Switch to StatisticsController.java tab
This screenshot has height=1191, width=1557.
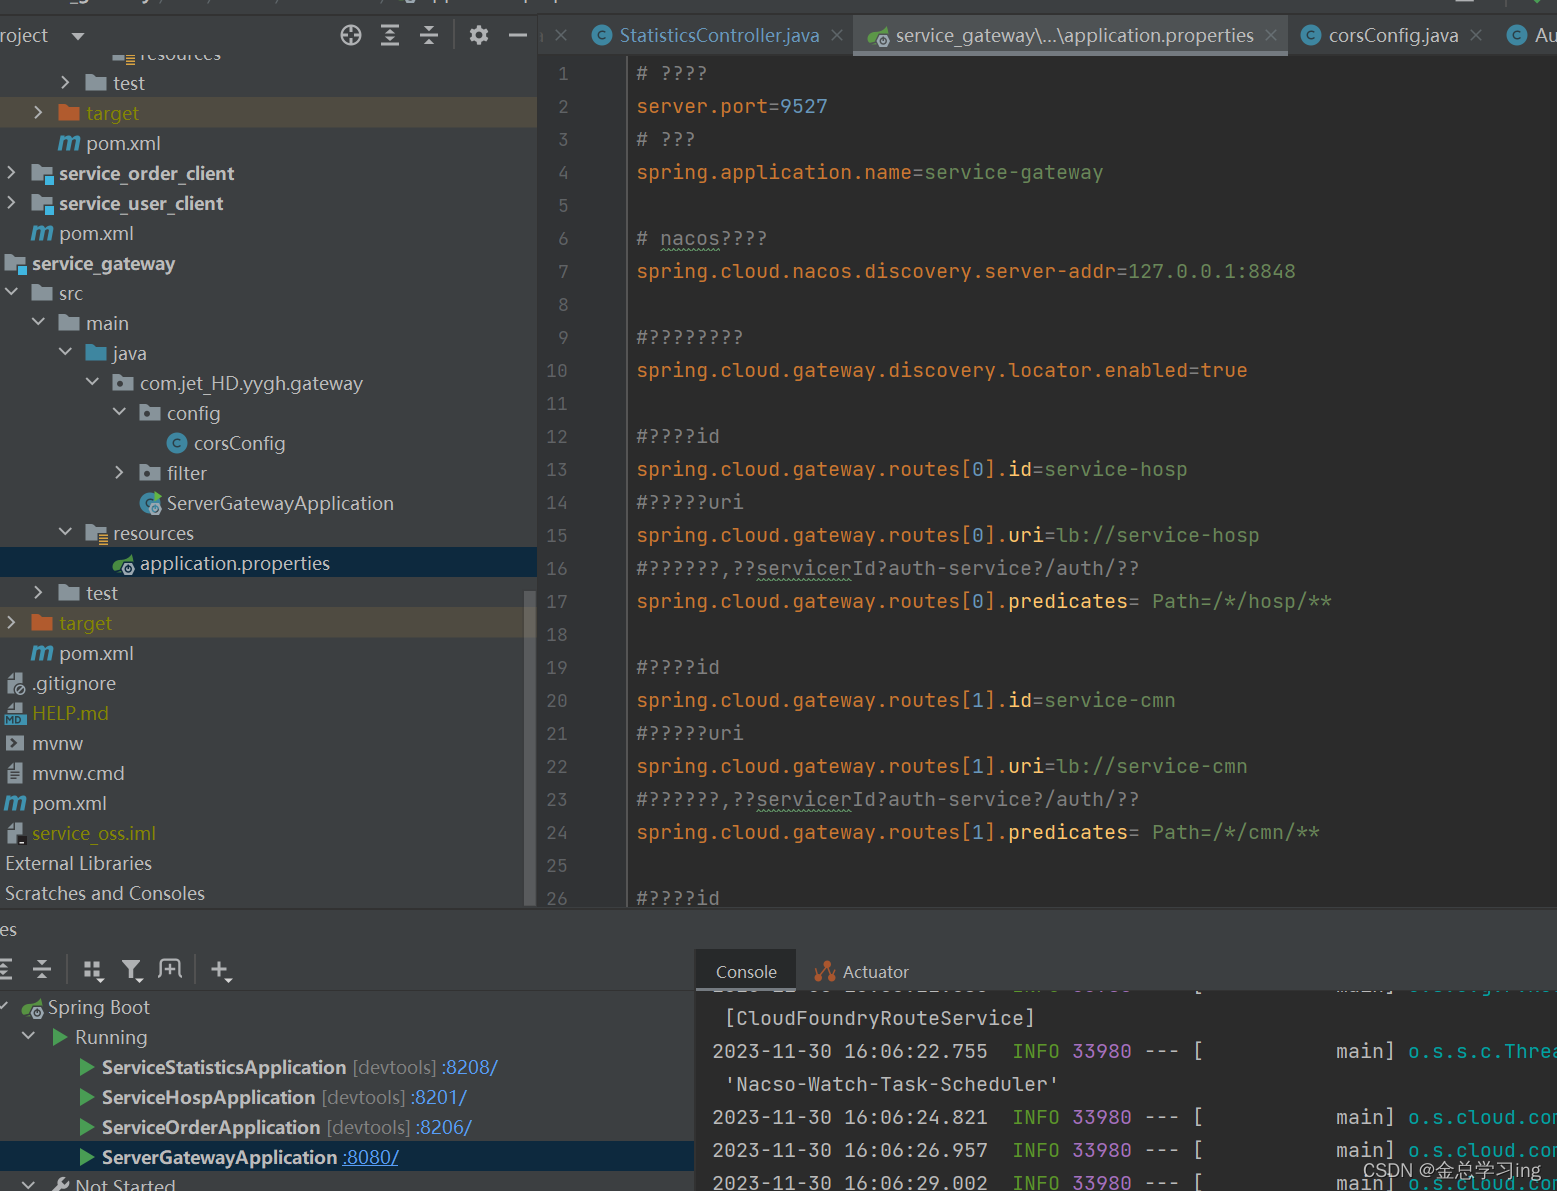click(719, 35)
